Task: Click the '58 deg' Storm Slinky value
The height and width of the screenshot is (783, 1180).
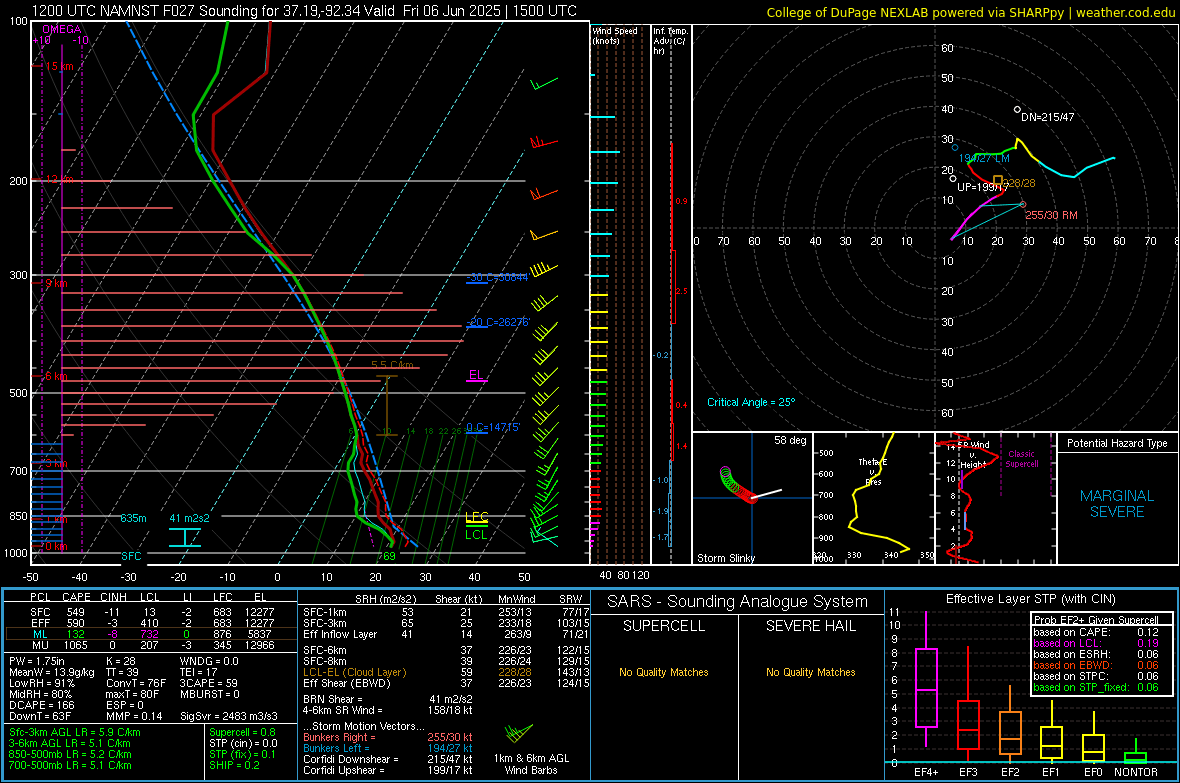Action: [x=790, y=440]
